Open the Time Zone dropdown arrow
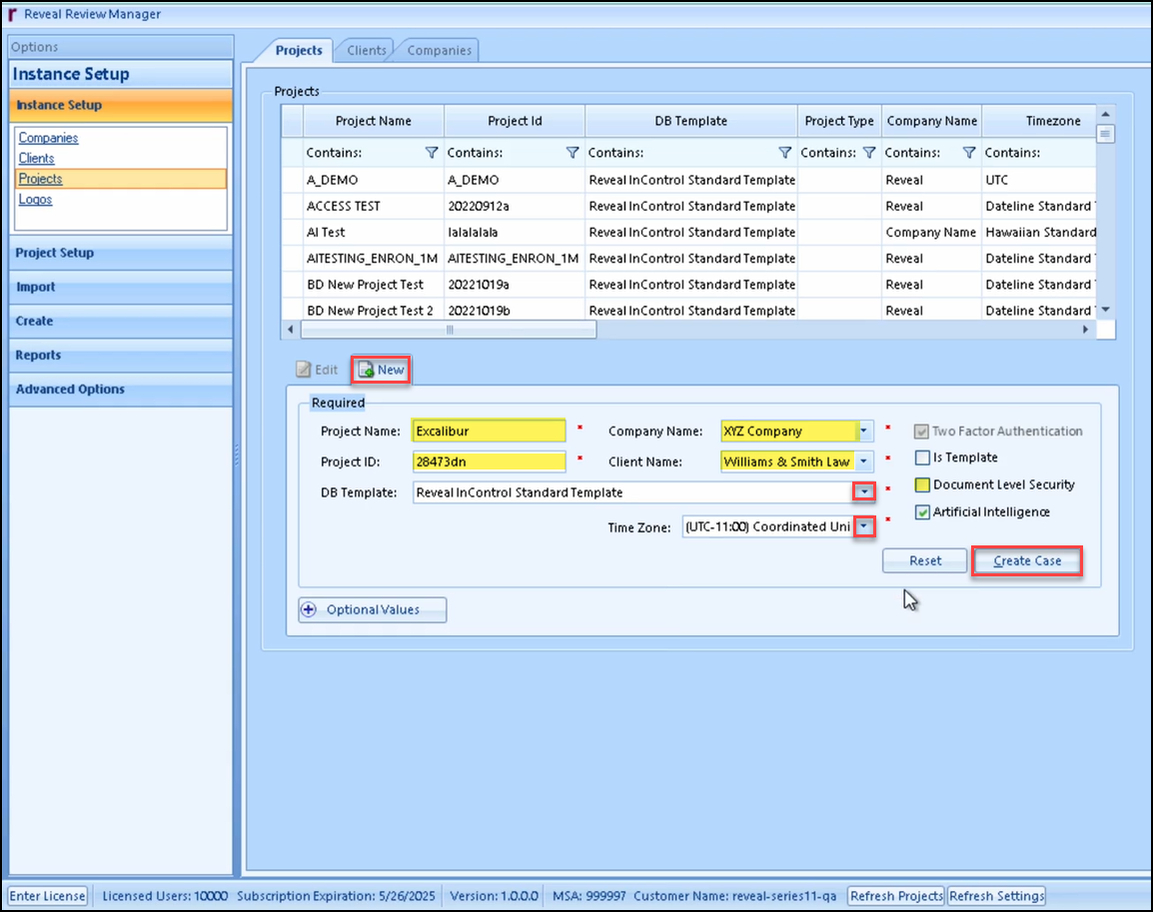The width and height of the screenshot is (1153, 912). (x=865, y=526)
